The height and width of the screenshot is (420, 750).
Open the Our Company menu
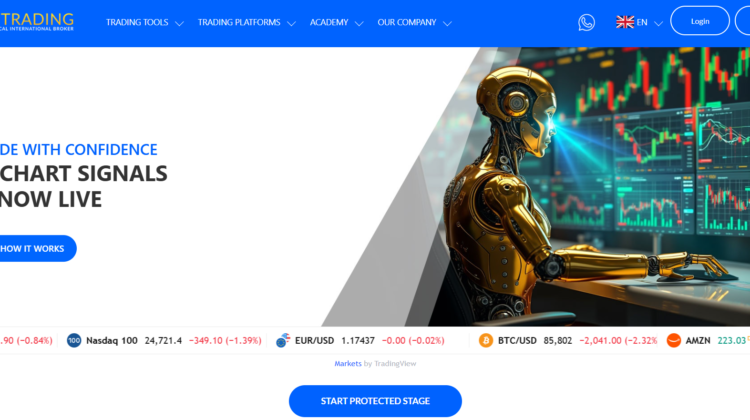pos(407,22)
